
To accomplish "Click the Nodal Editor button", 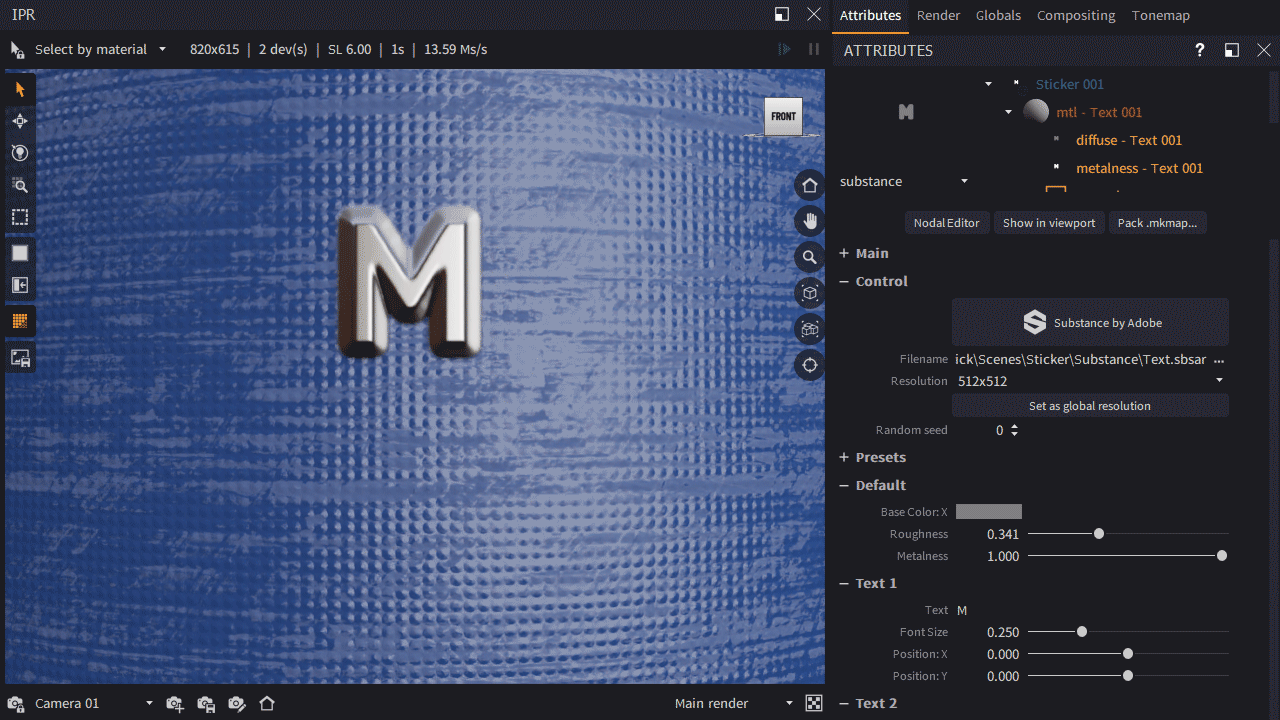I will pyautogui.click(x=946, y=223).
